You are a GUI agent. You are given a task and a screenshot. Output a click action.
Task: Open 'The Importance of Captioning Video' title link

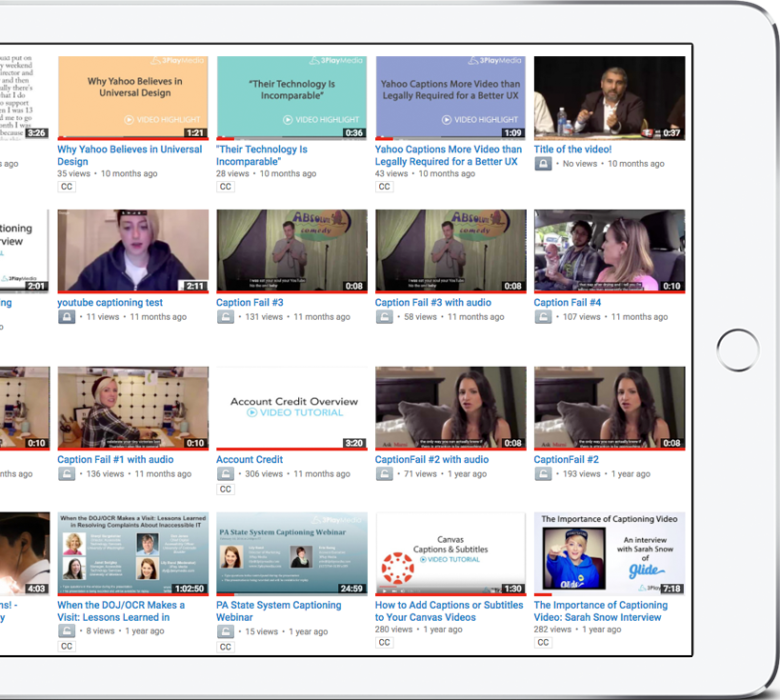[600, 611]
